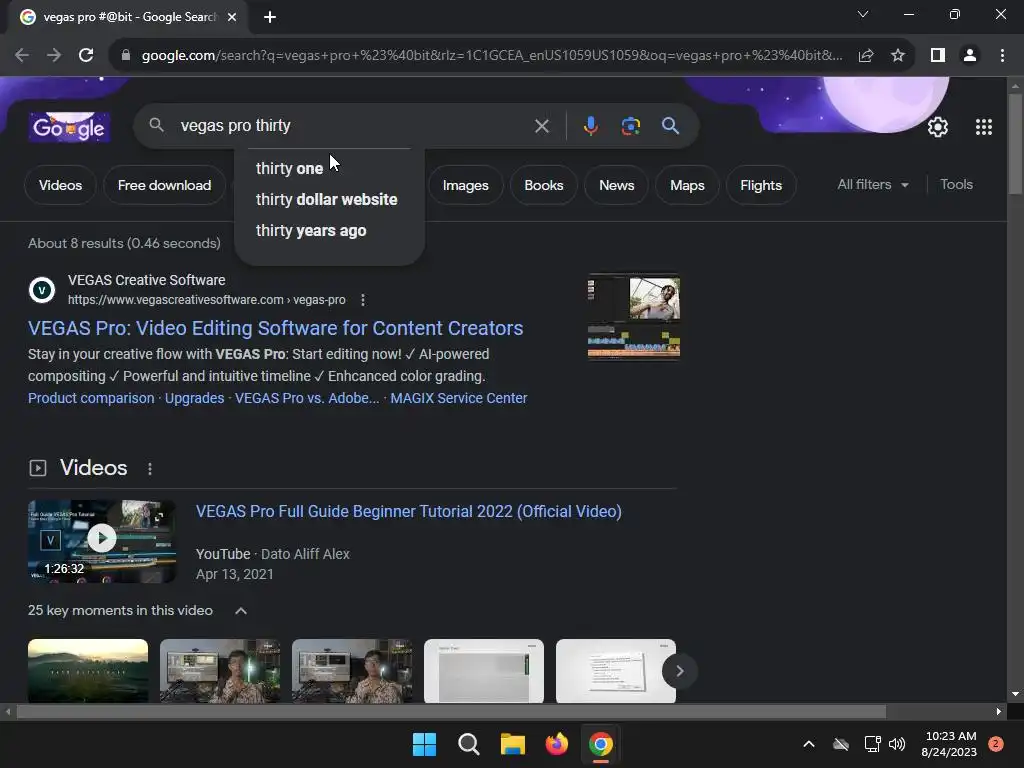Open more options for VEGAS Creative Software result
The width and height of the screenshot is (1024, 768).
coord(363,300)
